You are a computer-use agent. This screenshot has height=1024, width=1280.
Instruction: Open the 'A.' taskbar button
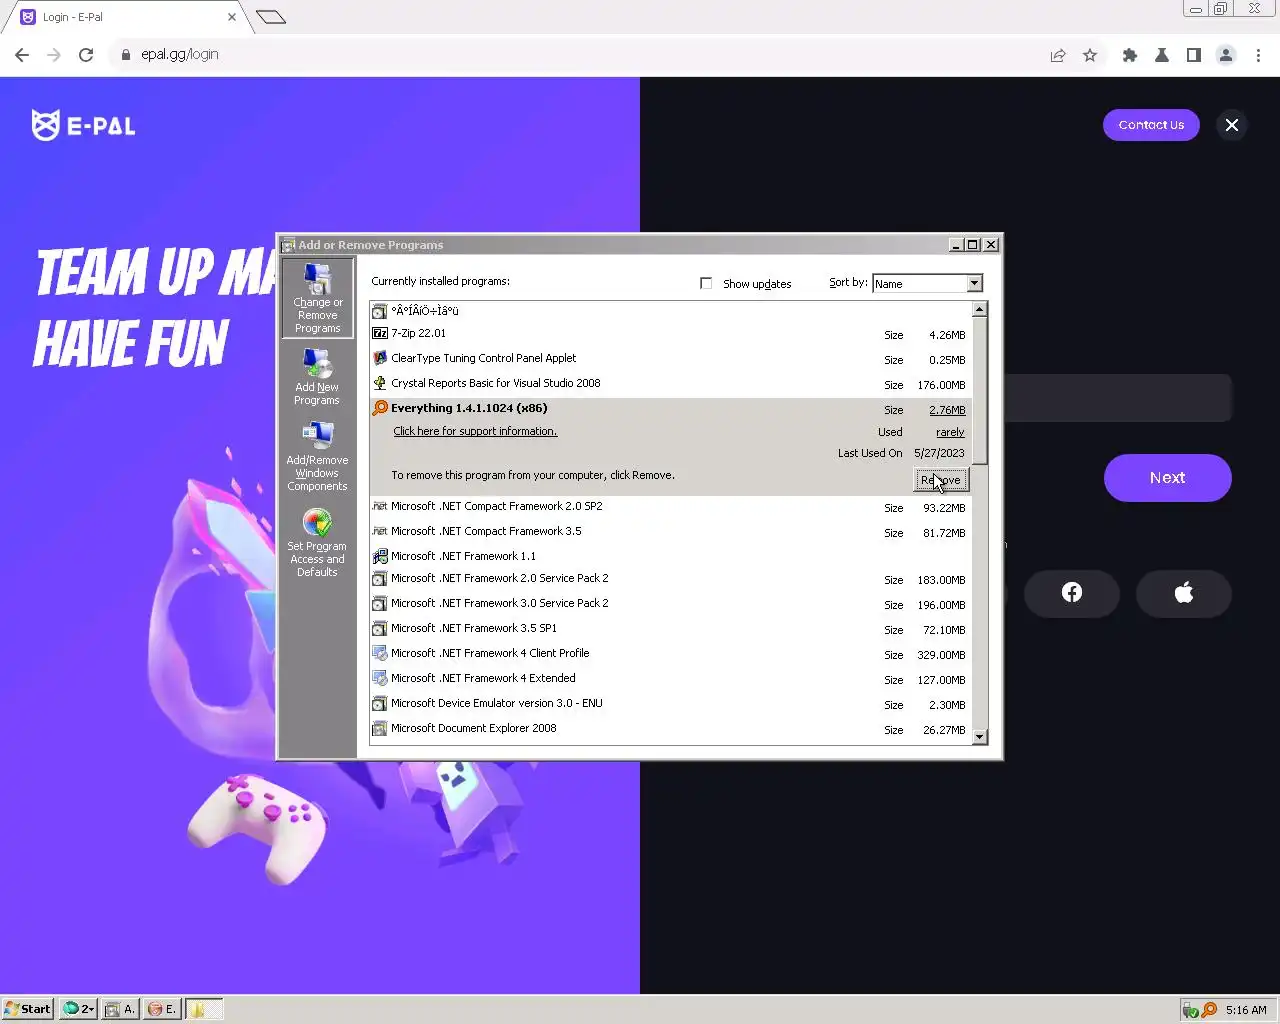120,1009
